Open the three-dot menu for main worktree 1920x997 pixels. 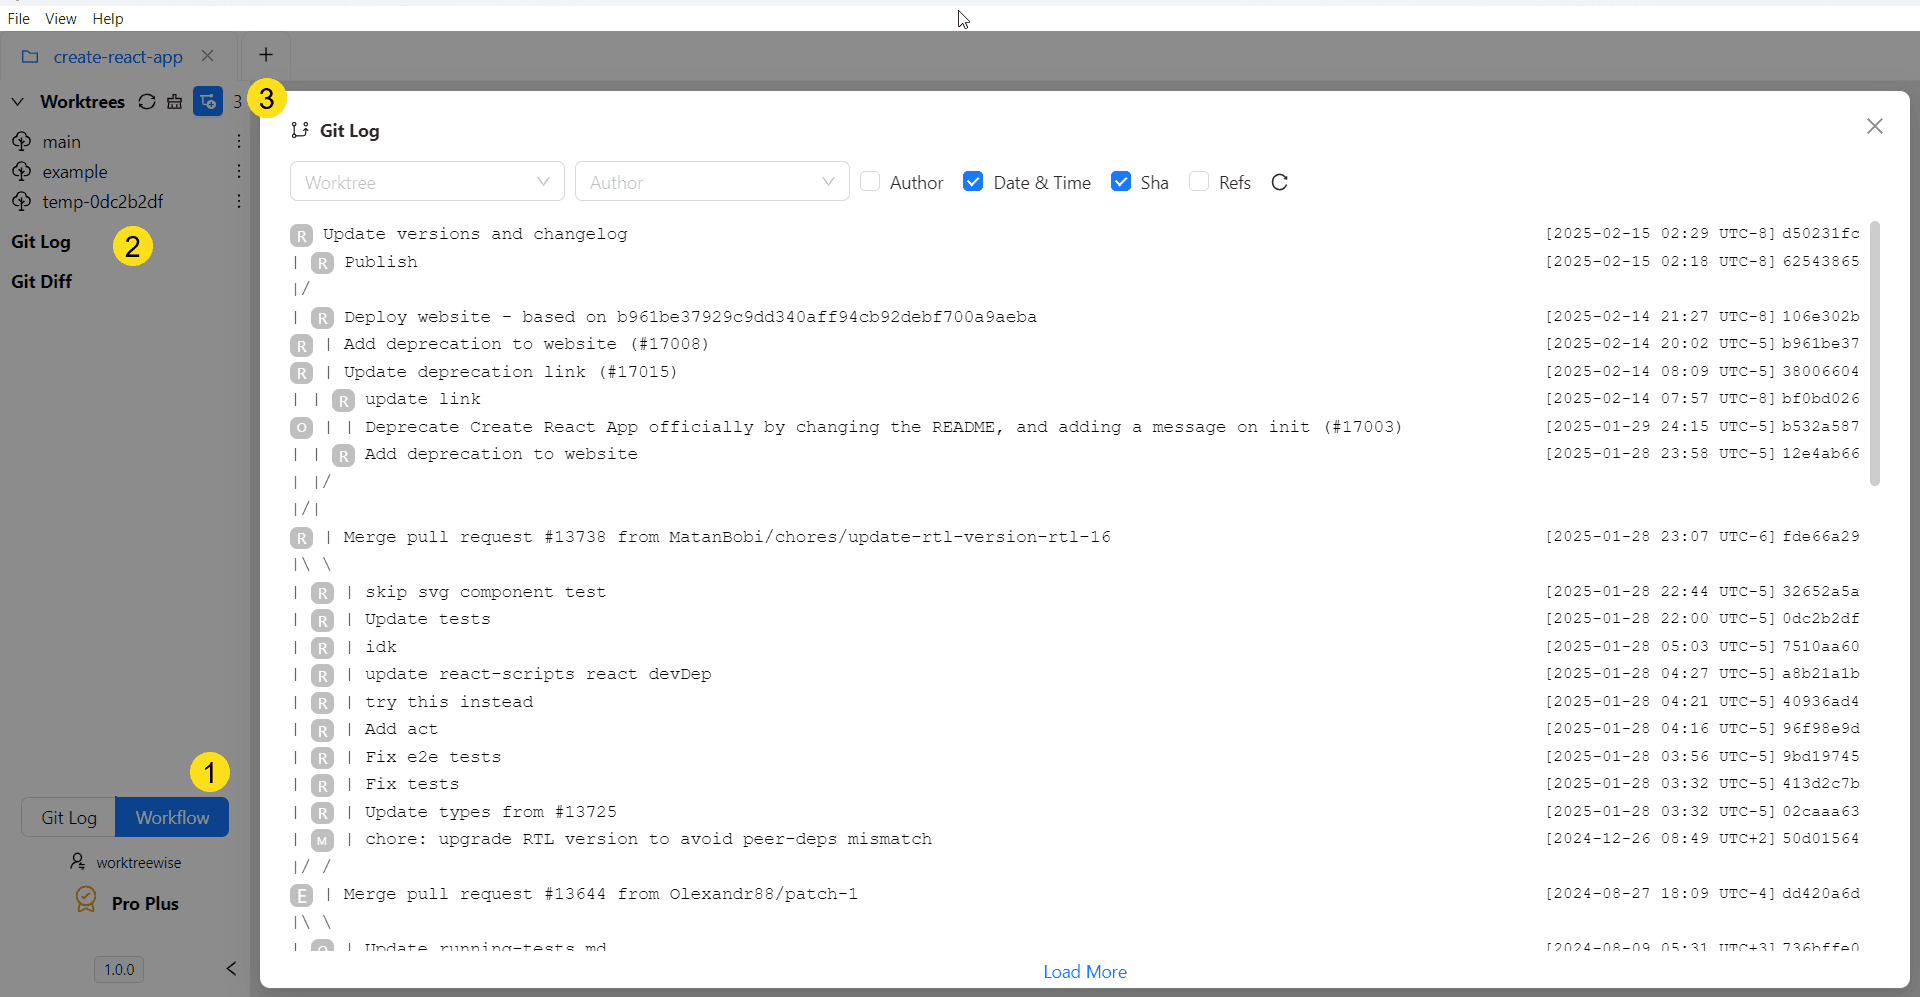click(x=238, y=141)
